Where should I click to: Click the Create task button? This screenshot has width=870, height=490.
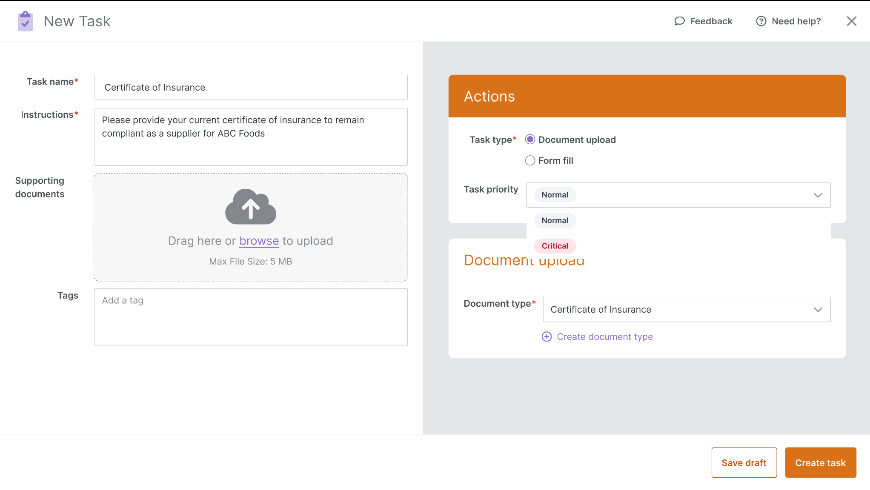pyautogui.click(x=820, y=463)
